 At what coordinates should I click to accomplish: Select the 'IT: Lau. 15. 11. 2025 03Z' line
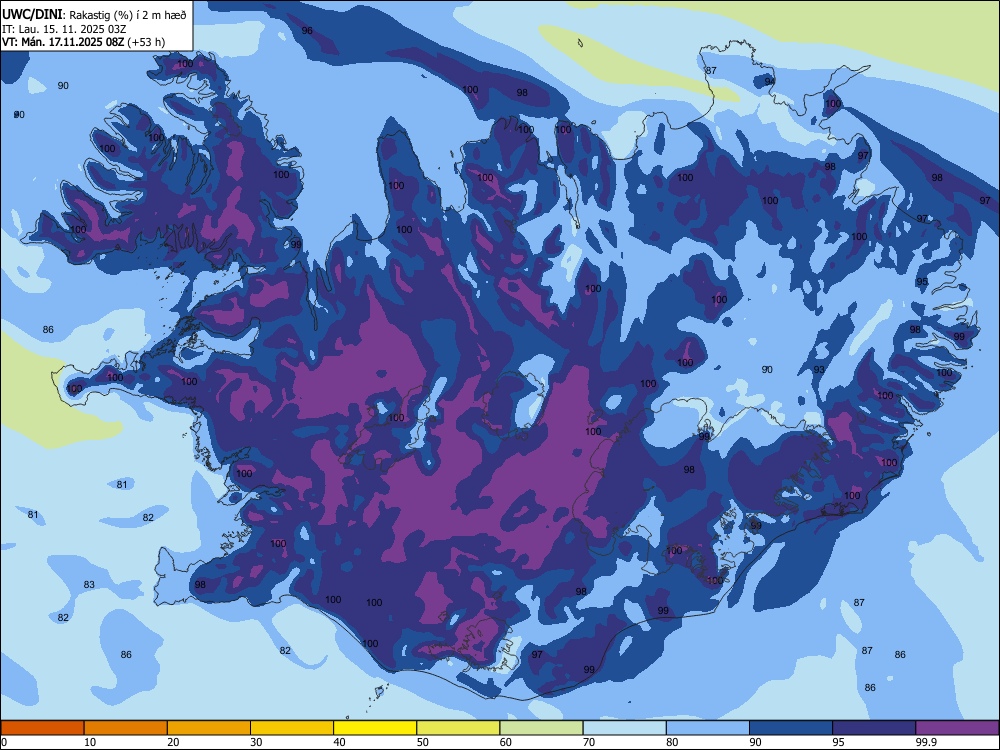click(64, 29)
